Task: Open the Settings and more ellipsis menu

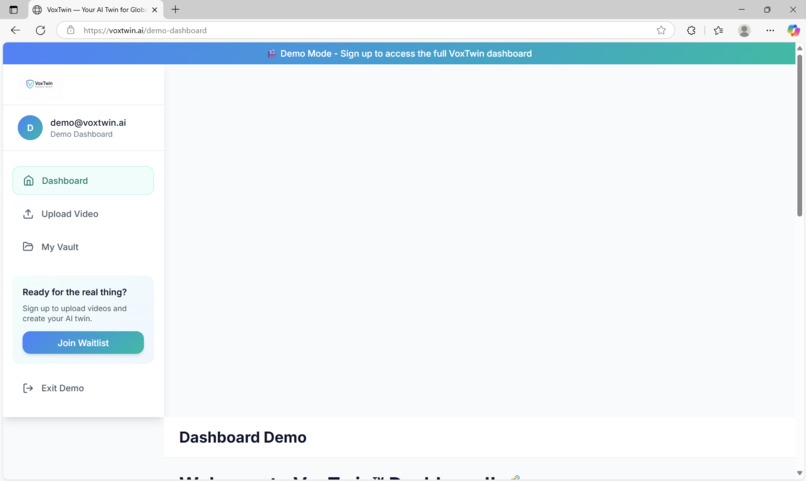Action: click(770, 30)
